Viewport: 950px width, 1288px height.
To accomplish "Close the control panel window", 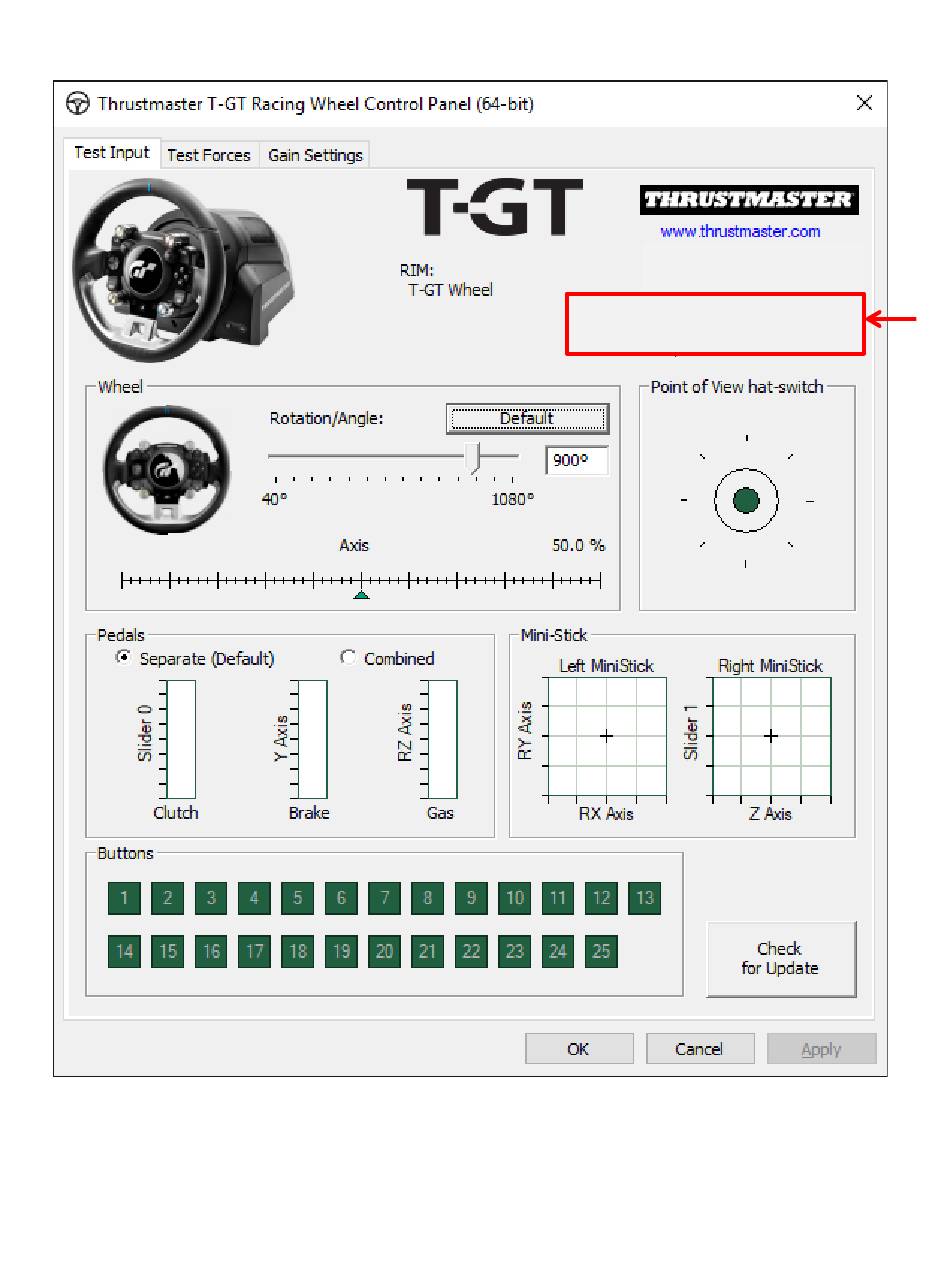I will pos(864,103).
